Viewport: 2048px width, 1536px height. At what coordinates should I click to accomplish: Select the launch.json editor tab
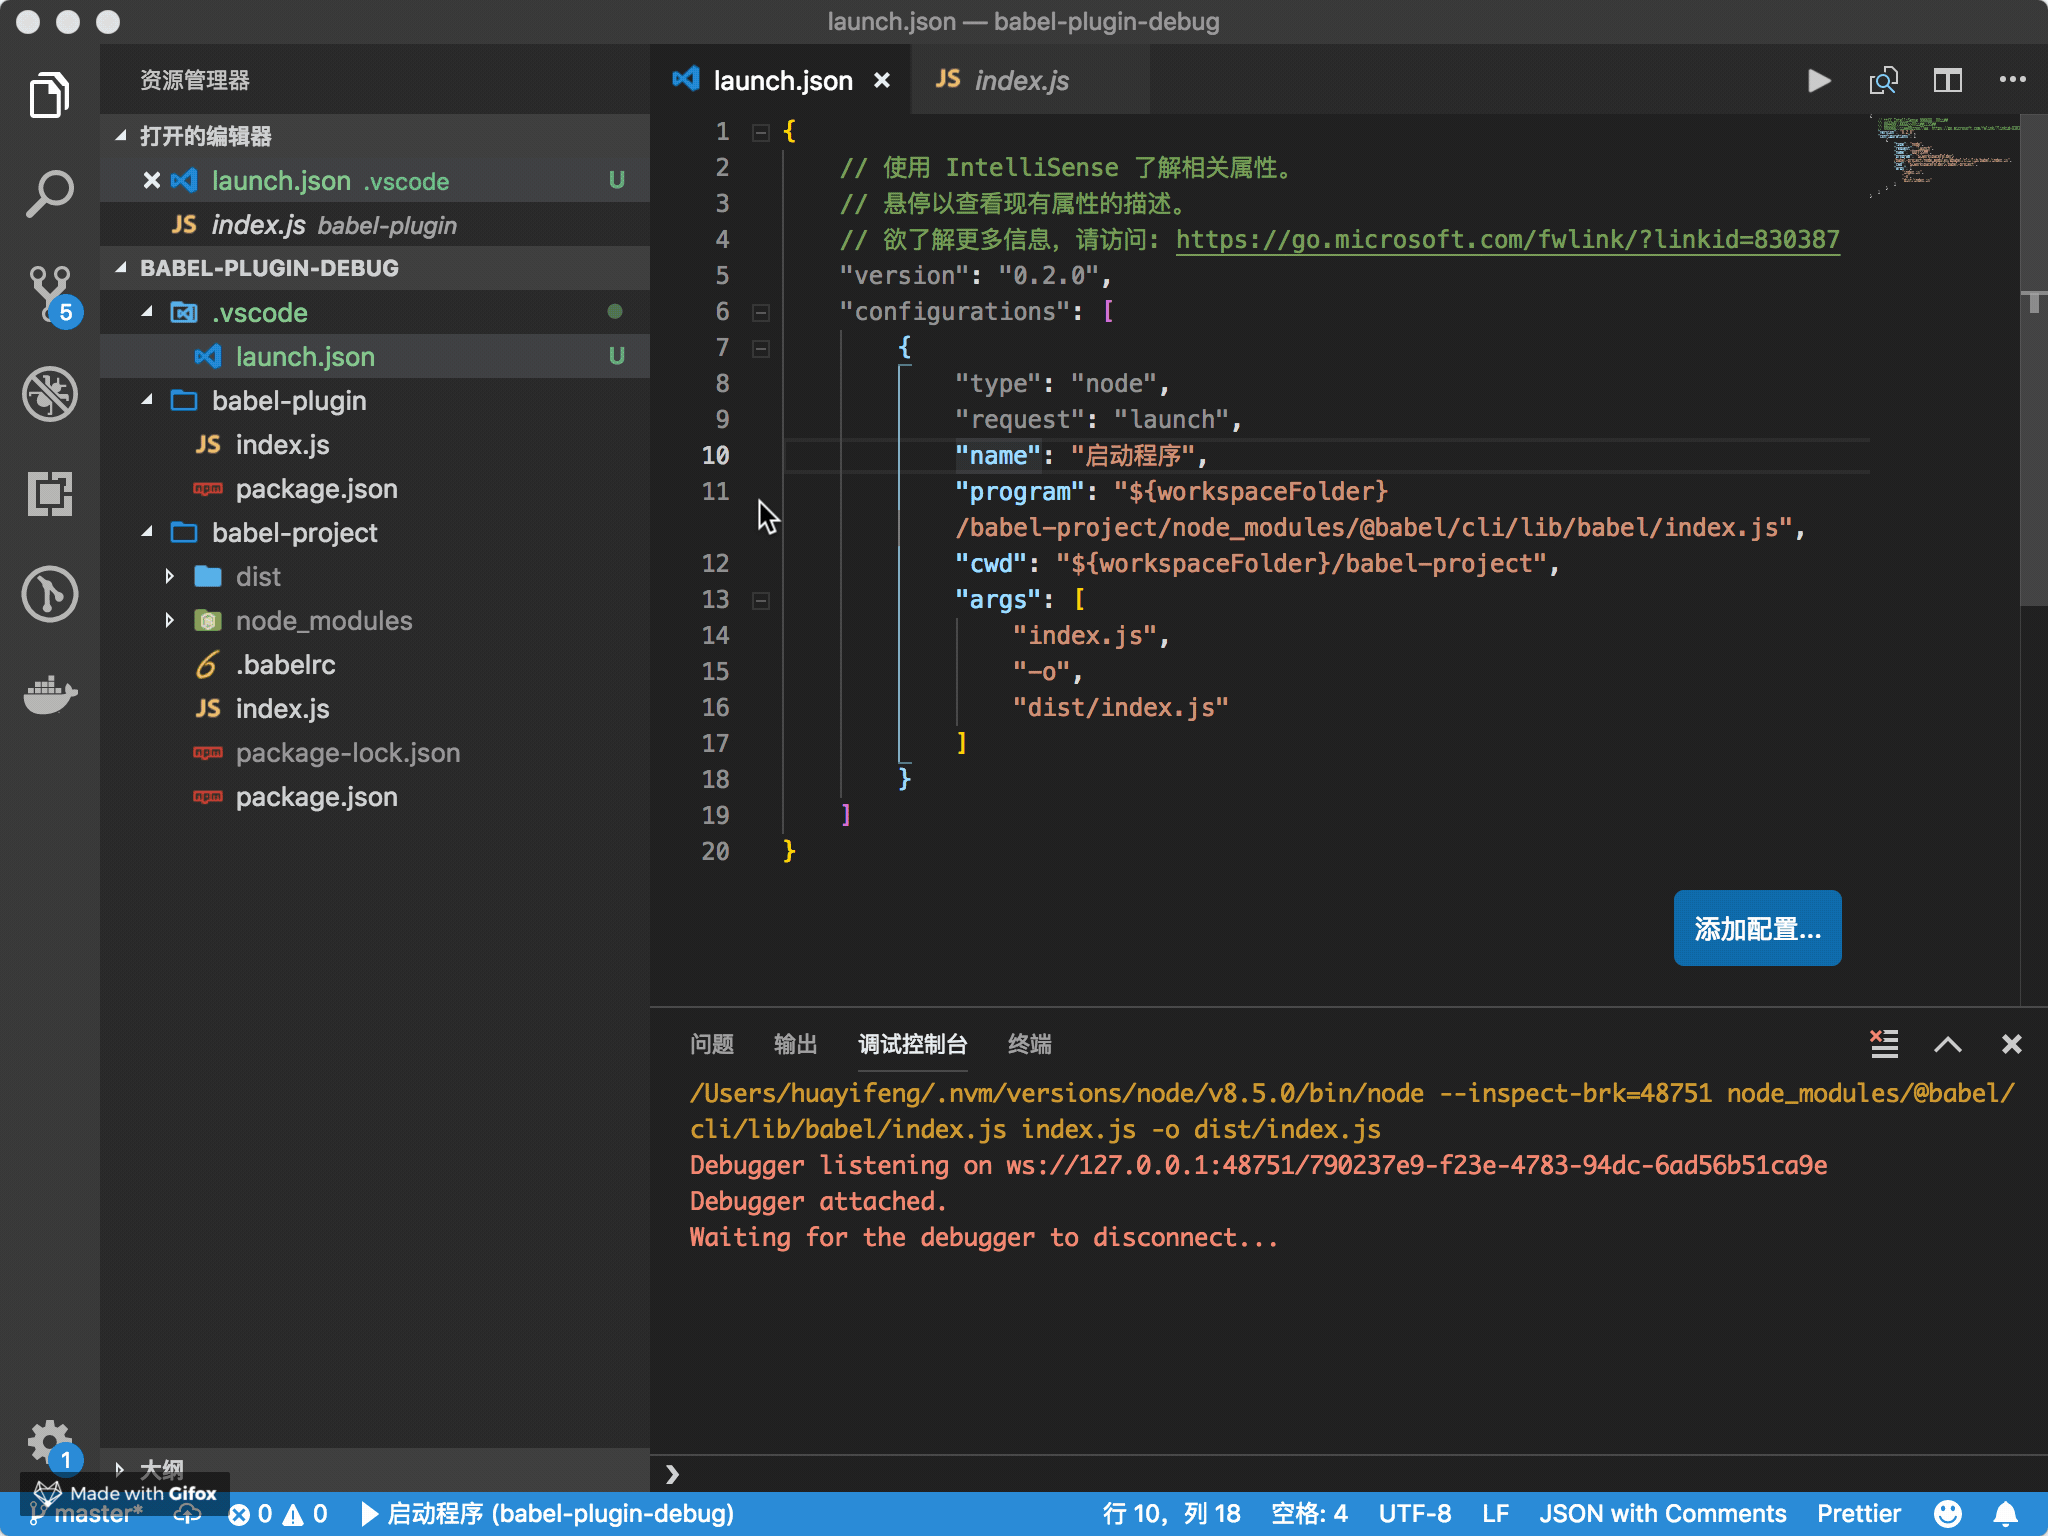coord(780,80)
